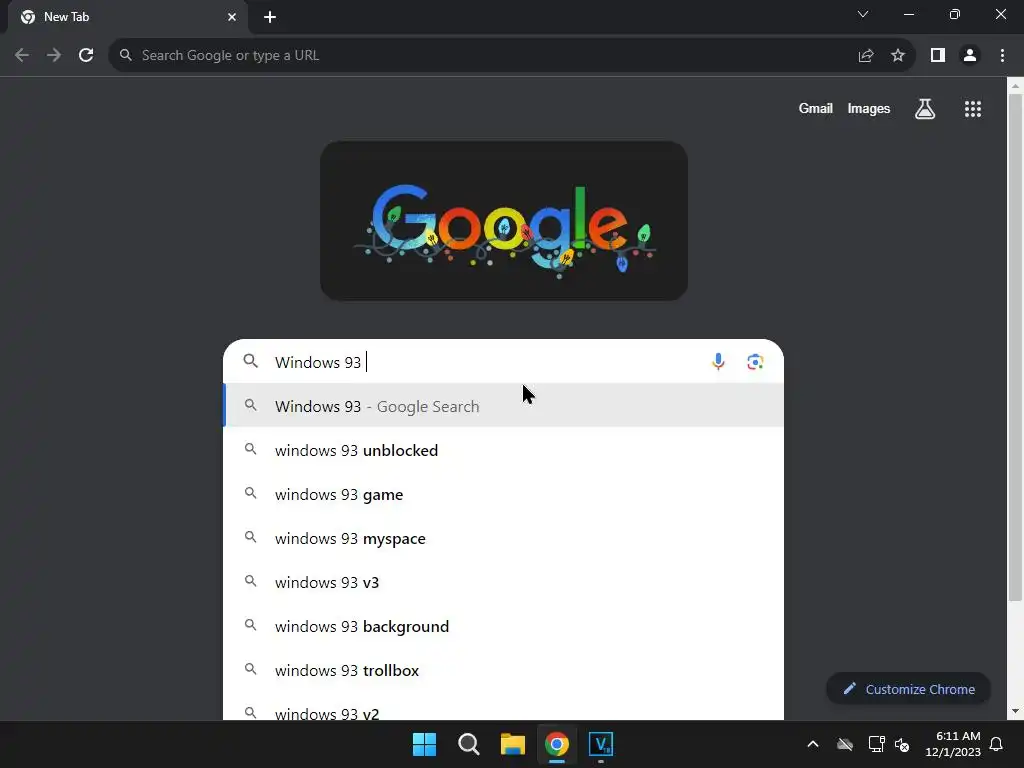Choose "windows 93 myspace" suggestion

504,538
